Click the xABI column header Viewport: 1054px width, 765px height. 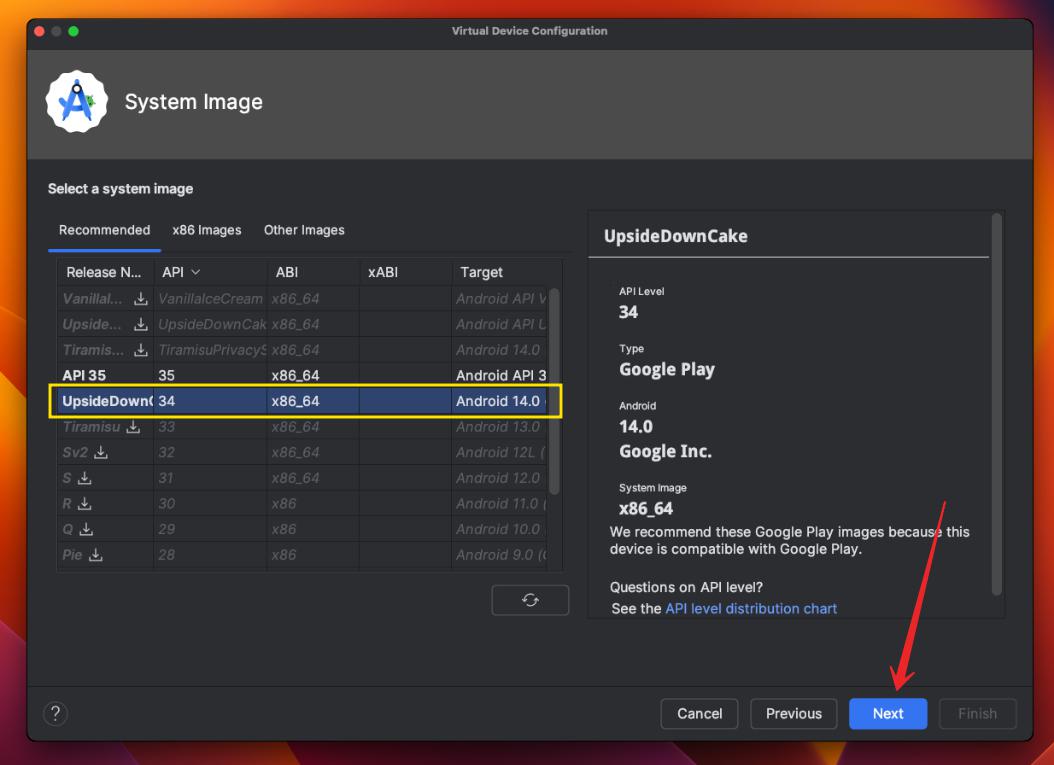pos(405,272)
